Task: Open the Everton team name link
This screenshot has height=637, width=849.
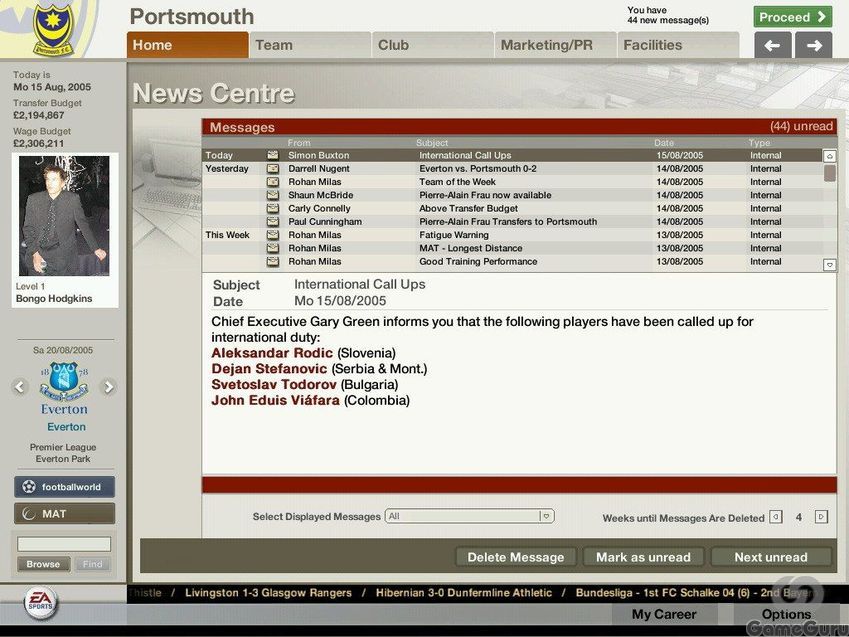Action: pyautogui.click(x=66, y=427)
